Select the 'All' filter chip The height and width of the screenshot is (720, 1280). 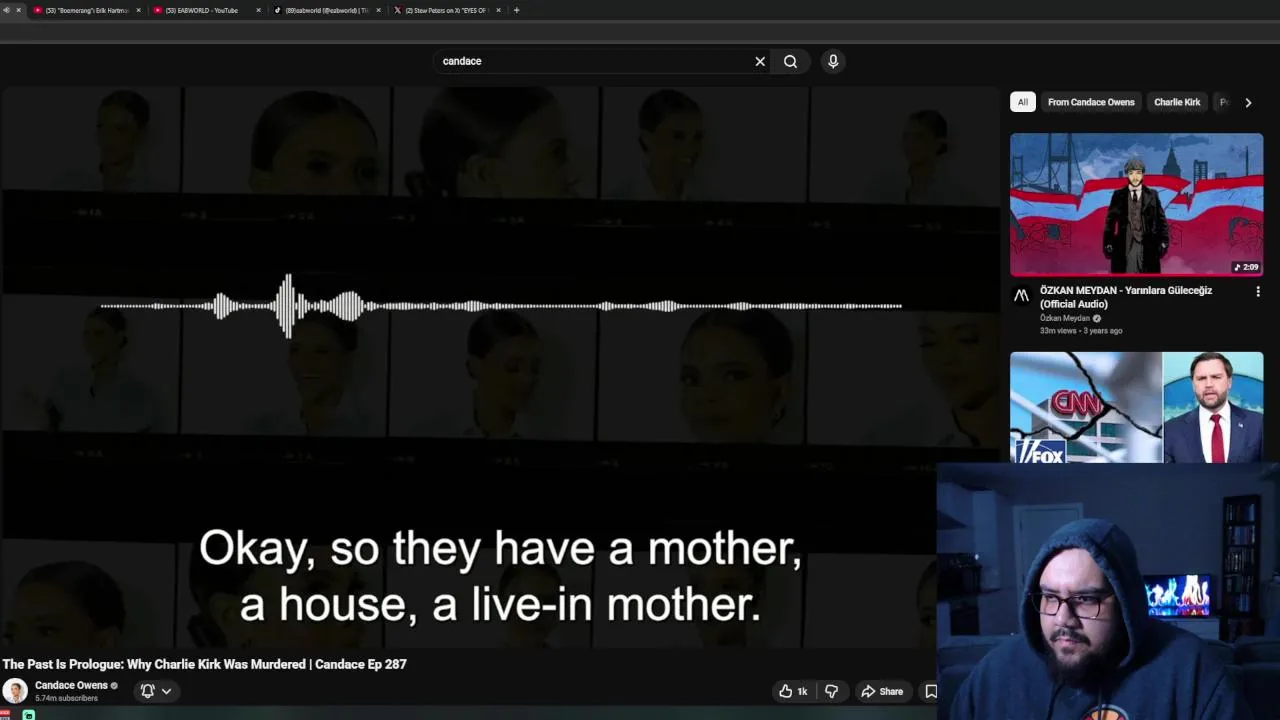click(1022, 102)
